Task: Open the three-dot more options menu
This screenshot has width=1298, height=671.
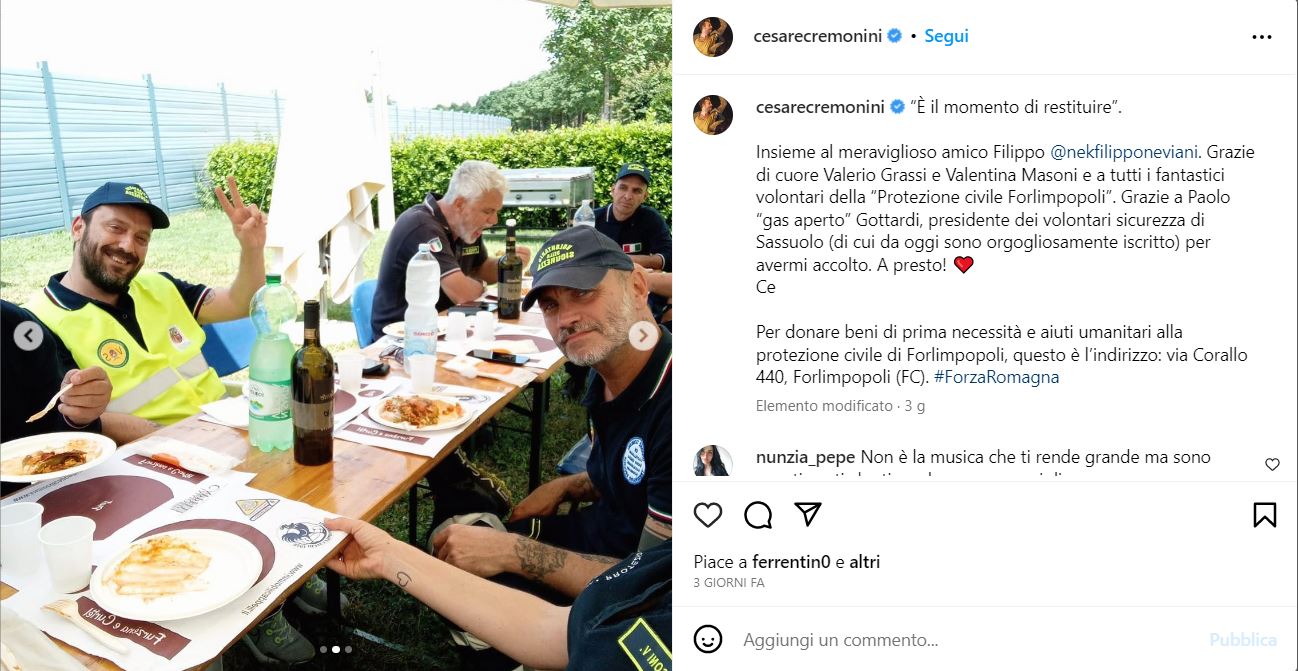Action: (1262, 37)
